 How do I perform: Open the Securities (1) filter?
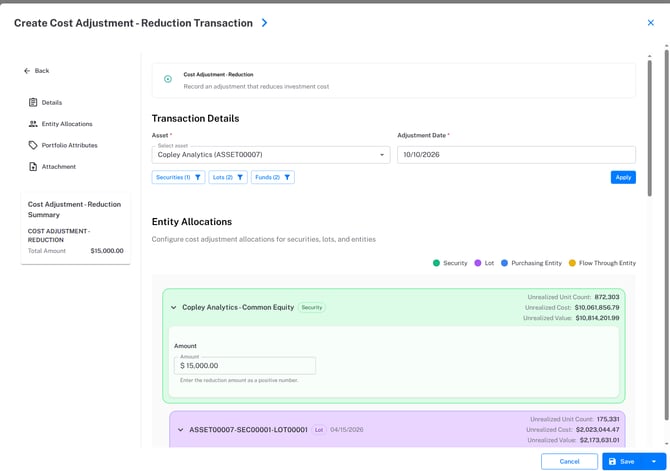(178, 177)
